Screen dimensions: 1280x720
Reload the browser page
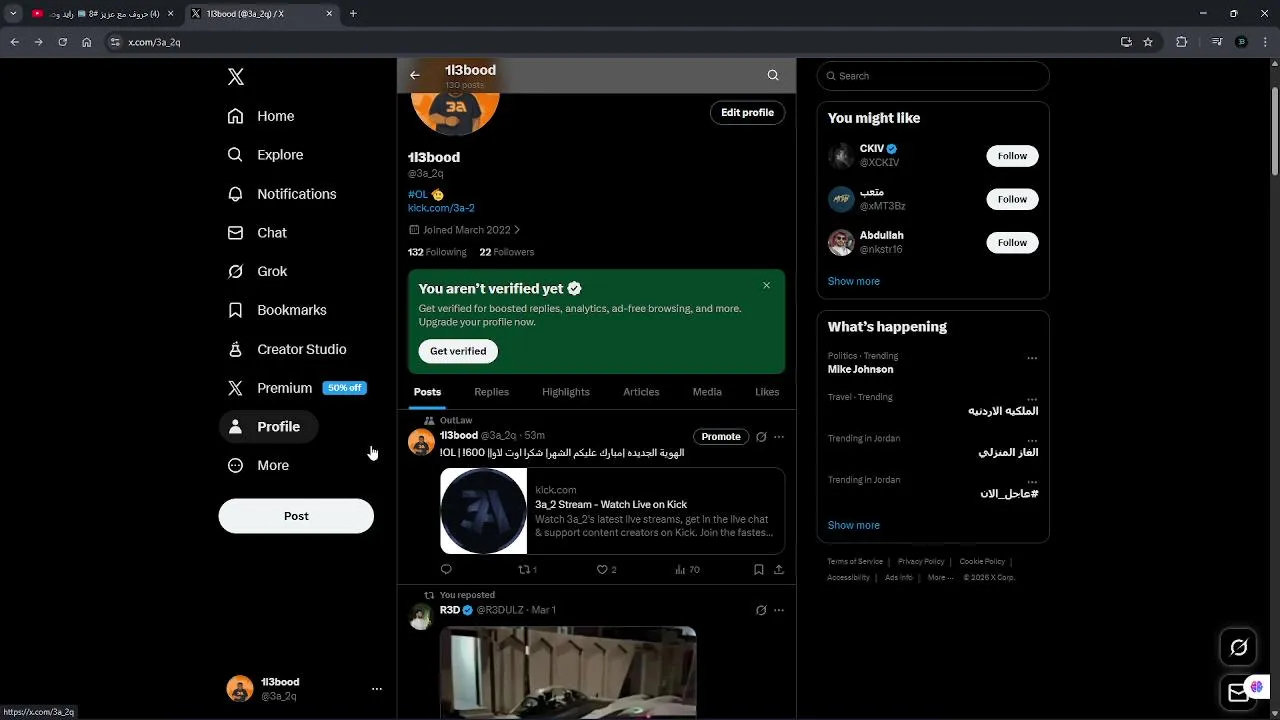(62, 42)
